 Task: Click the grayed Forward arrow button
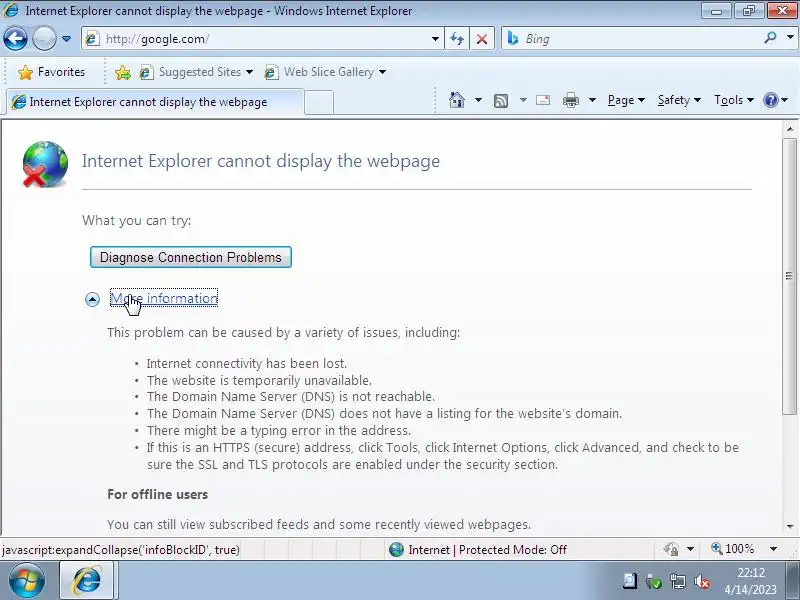click(44, 38)
